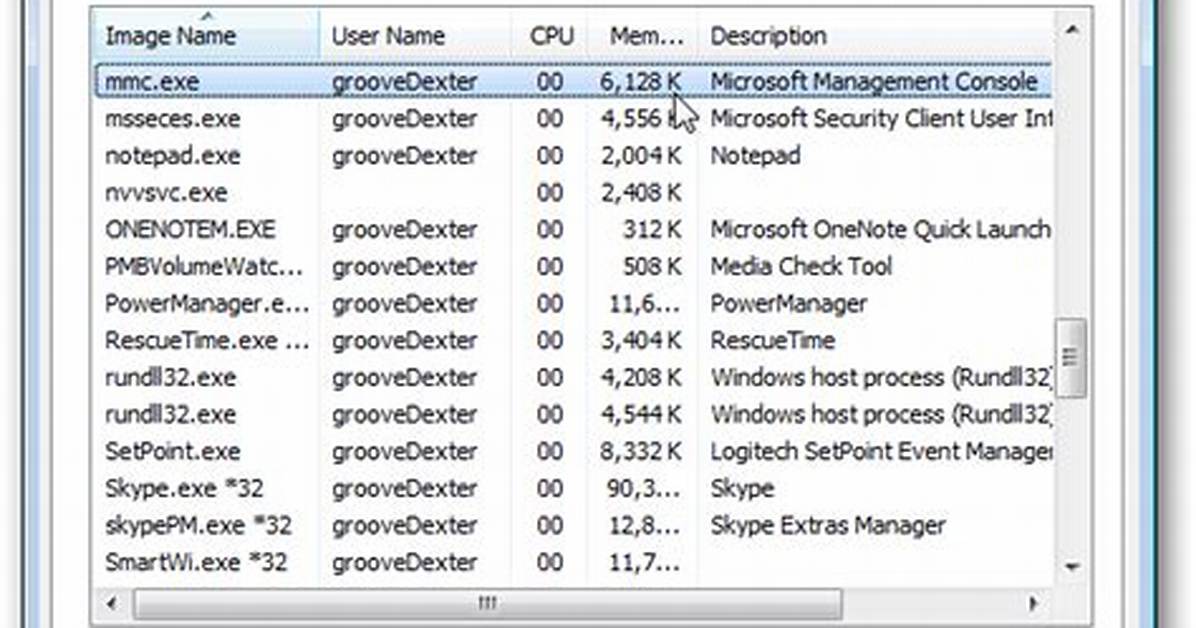
Task: Click the PowerManager description cell
Action: pyautogui.click(x=789, y=303)
